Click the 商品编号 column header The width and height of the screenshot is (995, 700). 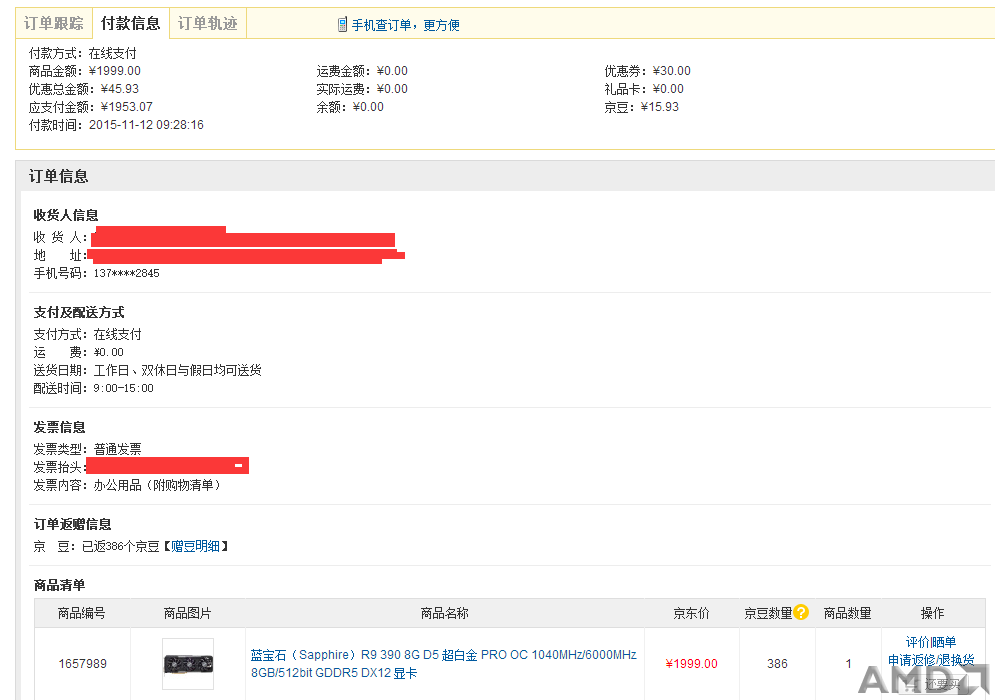[x=82, y=613]
